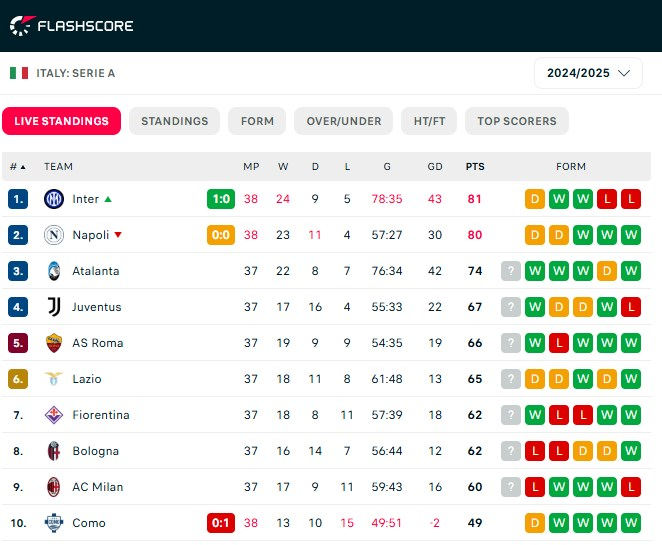Click the Lazio team name link
Viewport: 662px width, 545px height.
coord(87,379)
